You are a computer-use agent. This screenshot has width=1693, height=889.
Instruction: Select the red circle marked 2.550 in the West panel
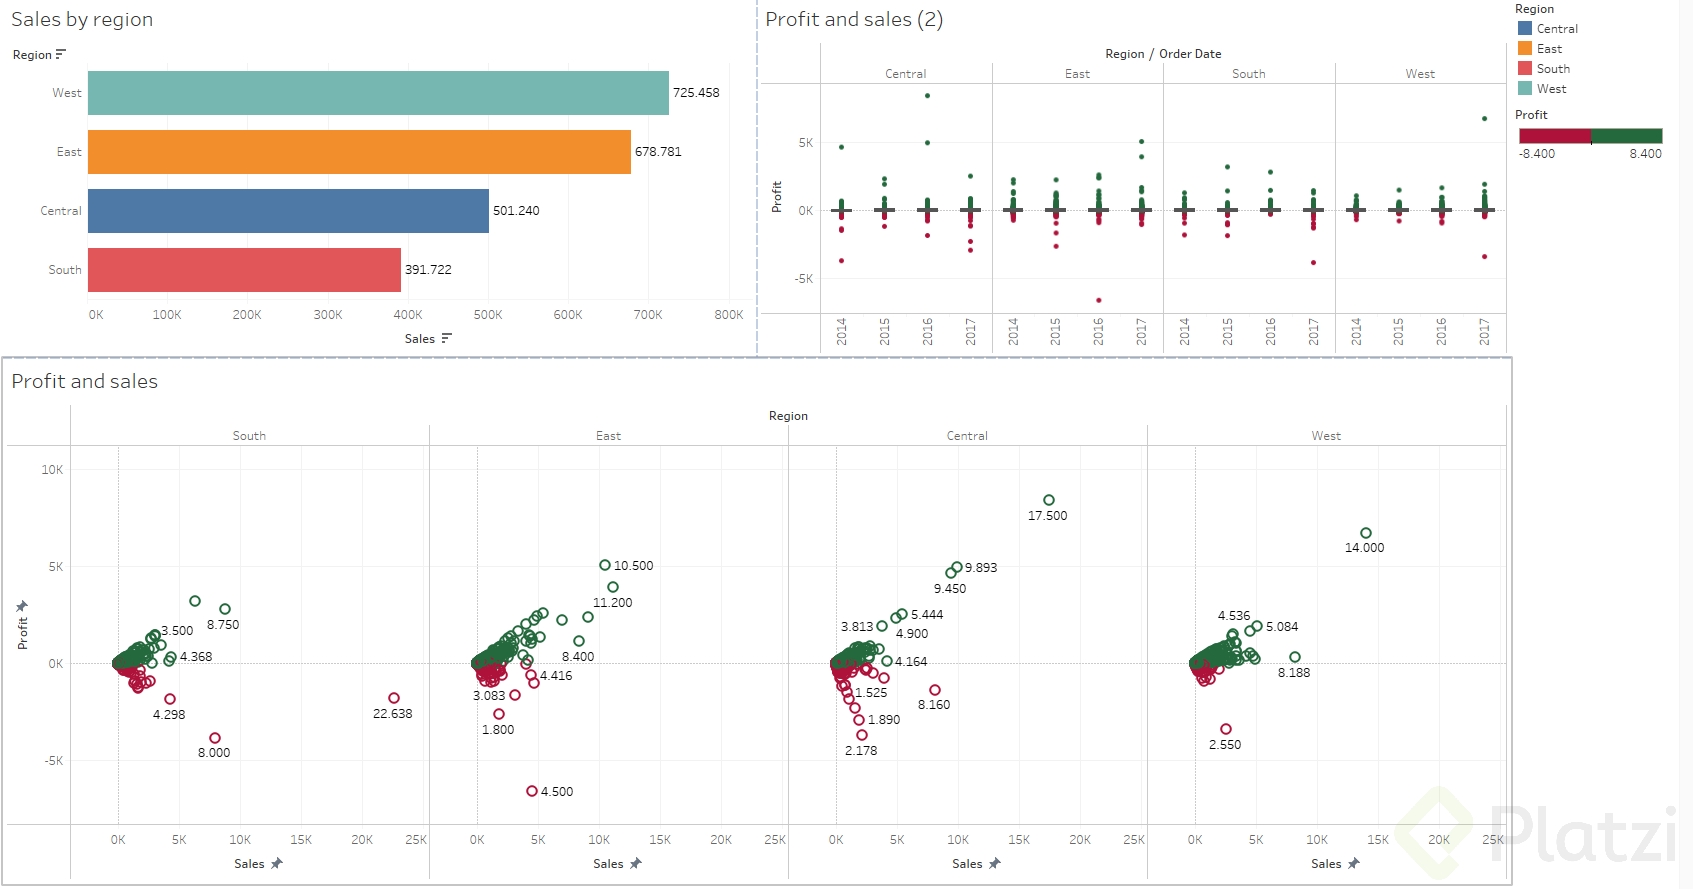click(x=1226, y=729)
